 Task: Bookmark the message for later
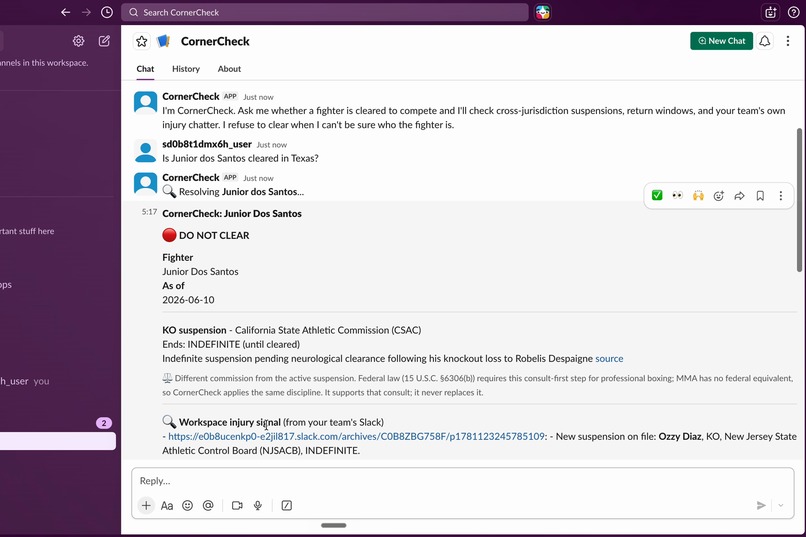pyautogui.click(x=760, y=195)
